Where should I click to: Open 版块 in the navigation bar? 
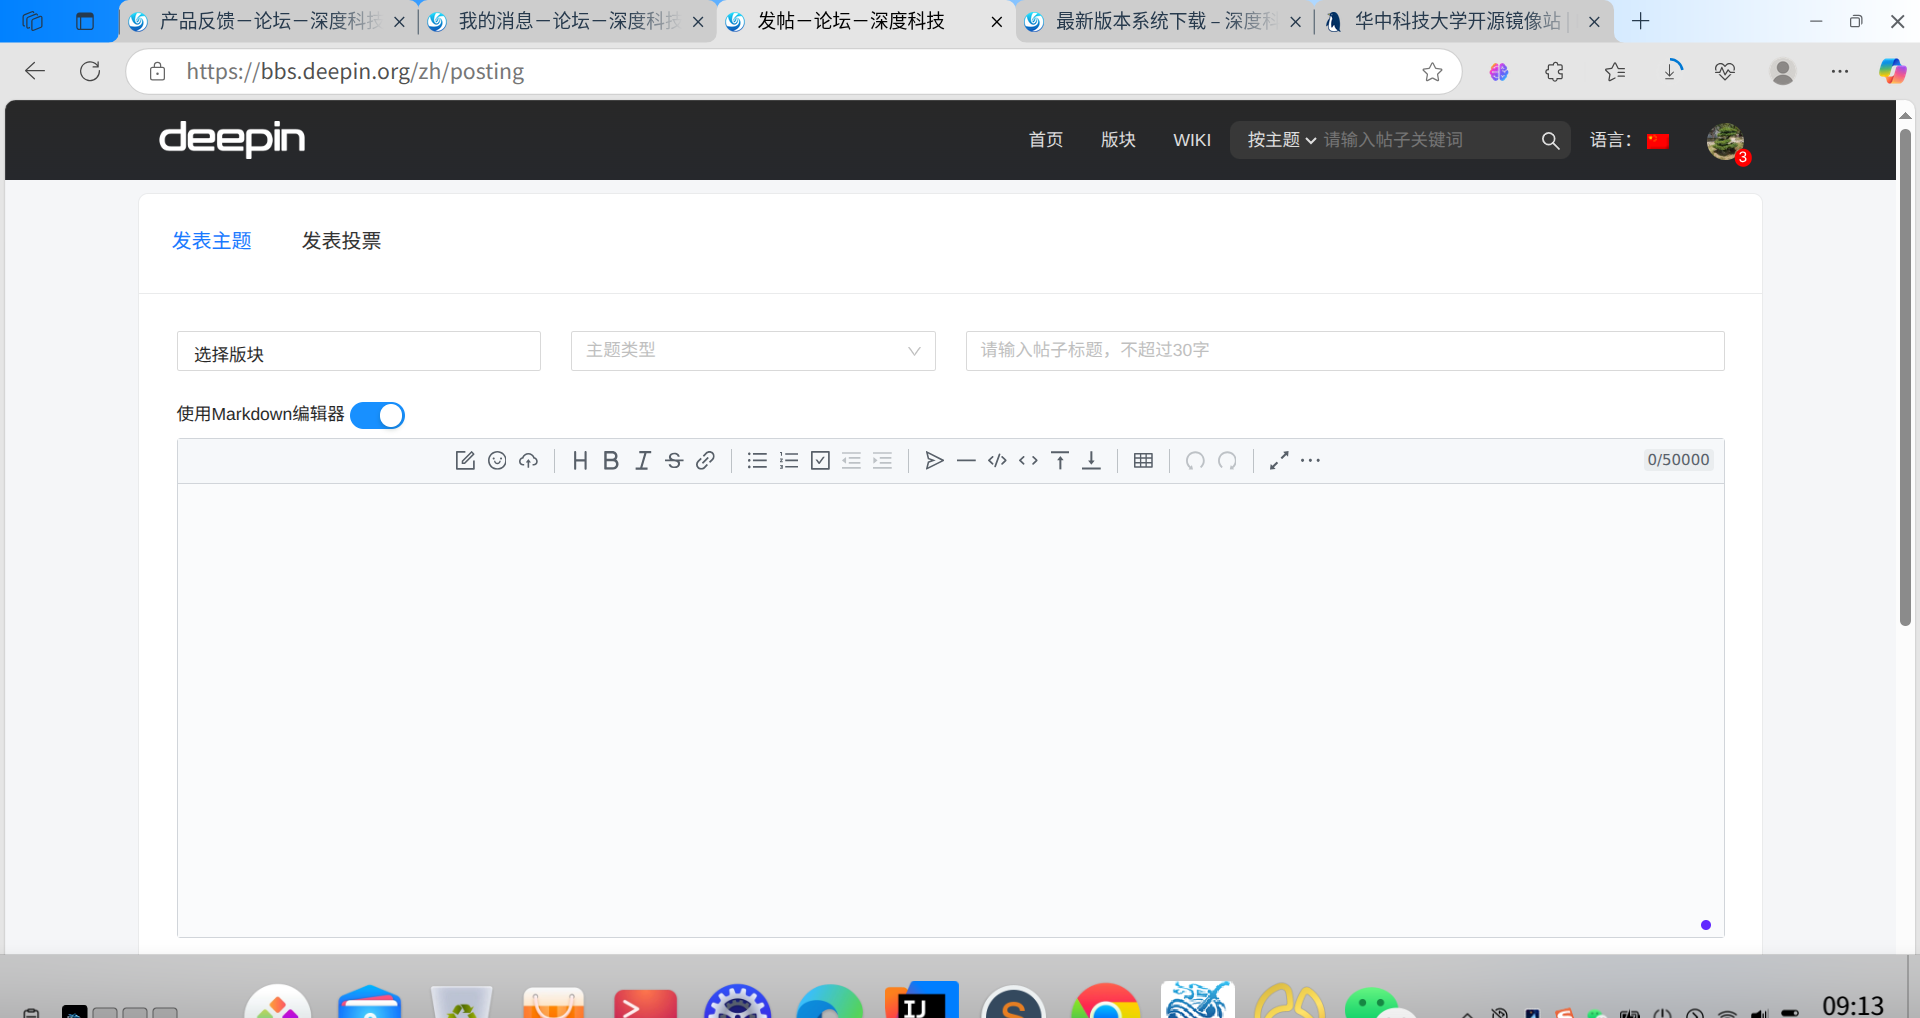point(1118,140)
